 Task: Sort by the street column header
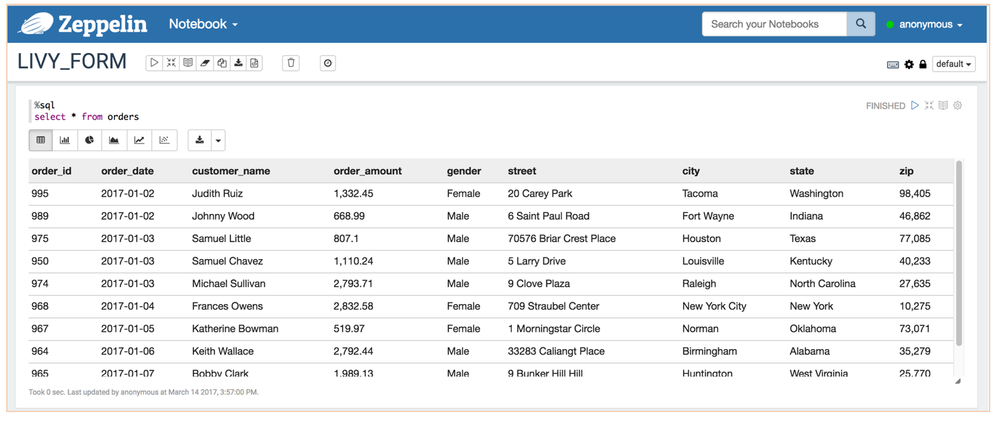(522, 171)
